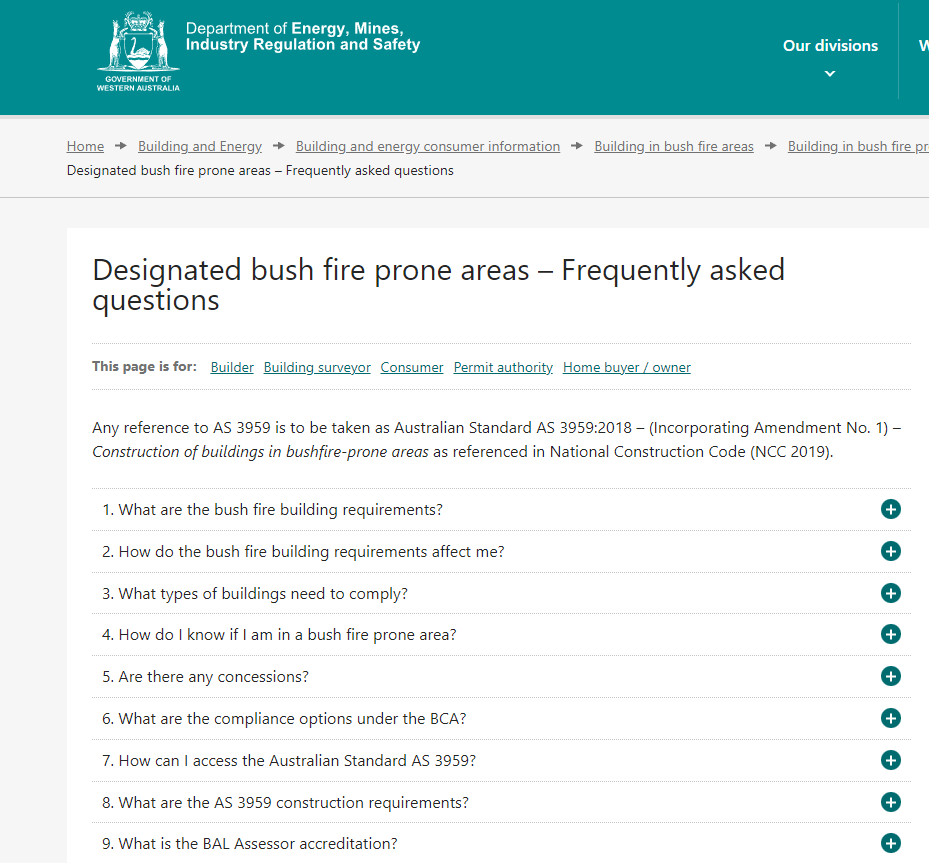929x863 pixels.
Task: Follow the Permit authority link
Action: (x=503, y=367)
